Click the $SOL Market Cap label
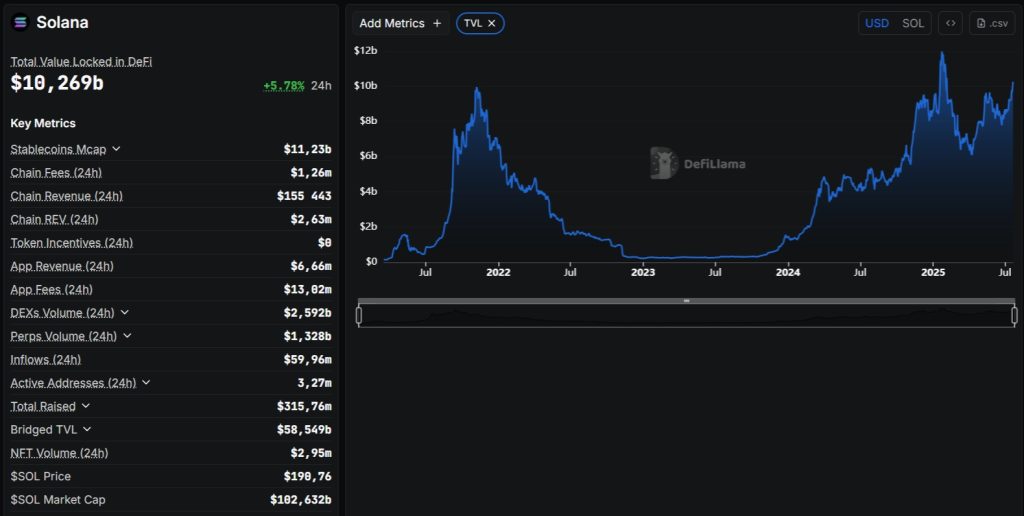 57,500
